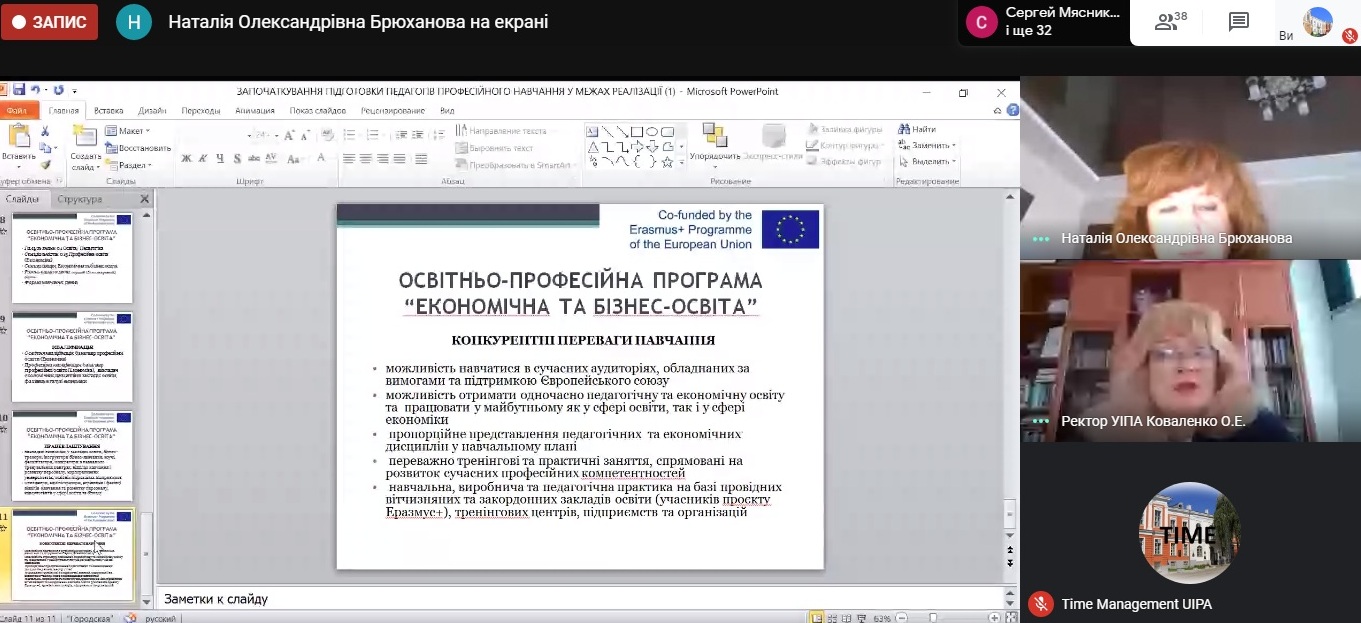Open the participants list showing 38
The width and height of the screenshot is (1361, 623).
pyautogui.click(x=1170, y=22)
